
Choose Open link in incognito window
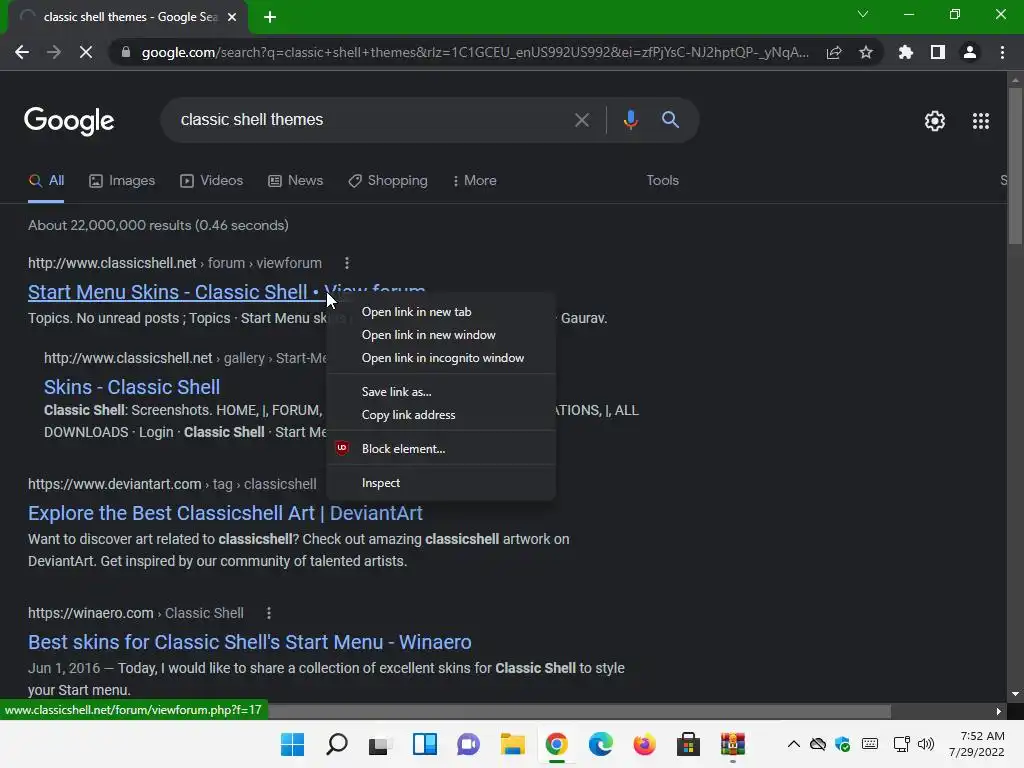click(441, 358)
